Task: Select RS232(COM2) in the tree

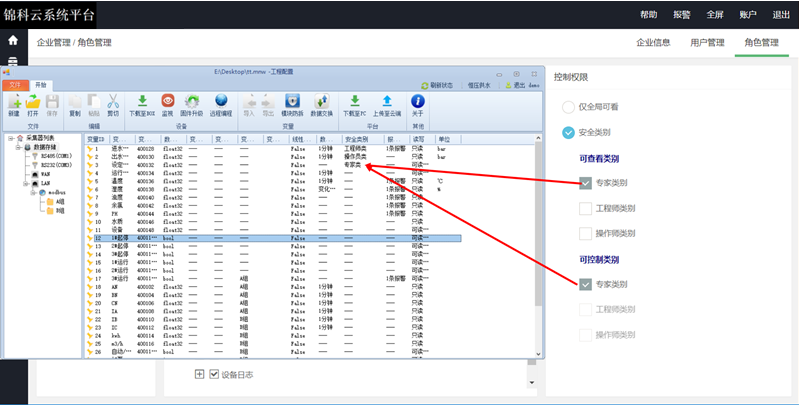Action: click(56, 165)
